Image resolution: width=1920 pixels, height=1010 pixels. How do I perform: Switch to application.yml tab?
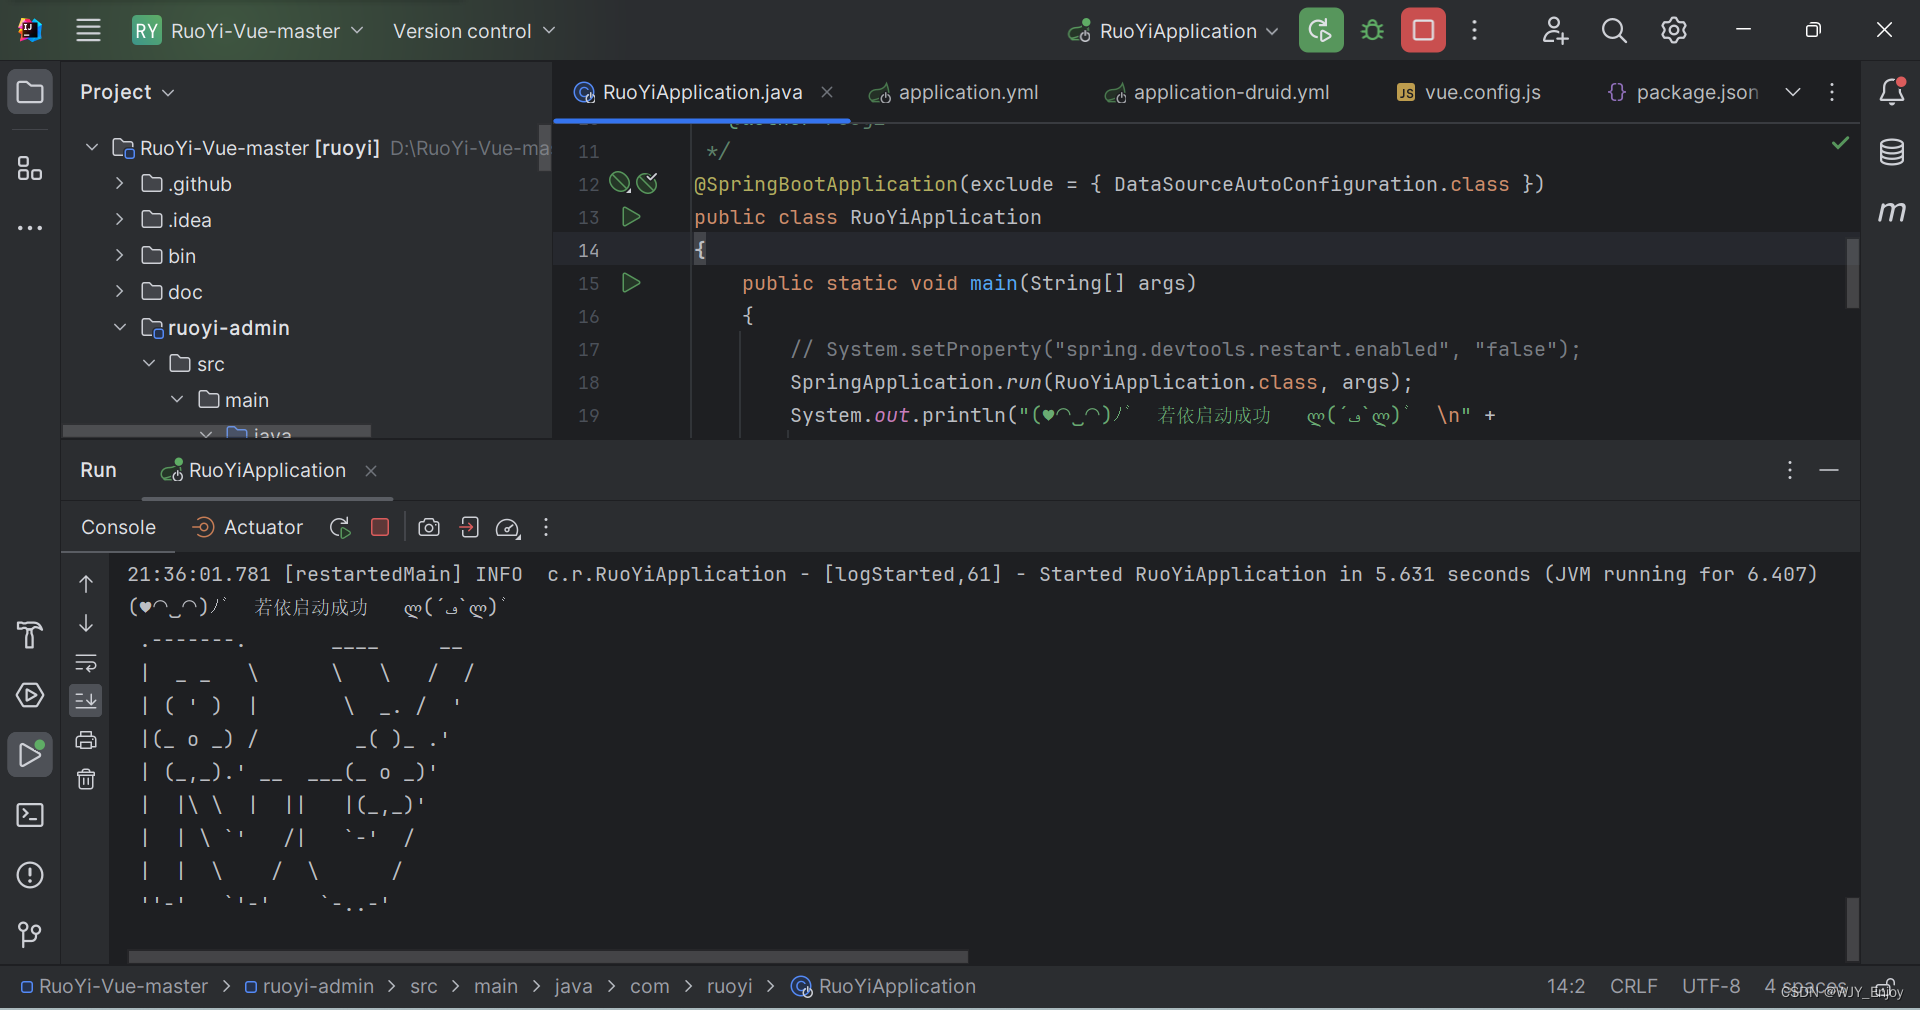pyautogui.click(x=953, y=93)
